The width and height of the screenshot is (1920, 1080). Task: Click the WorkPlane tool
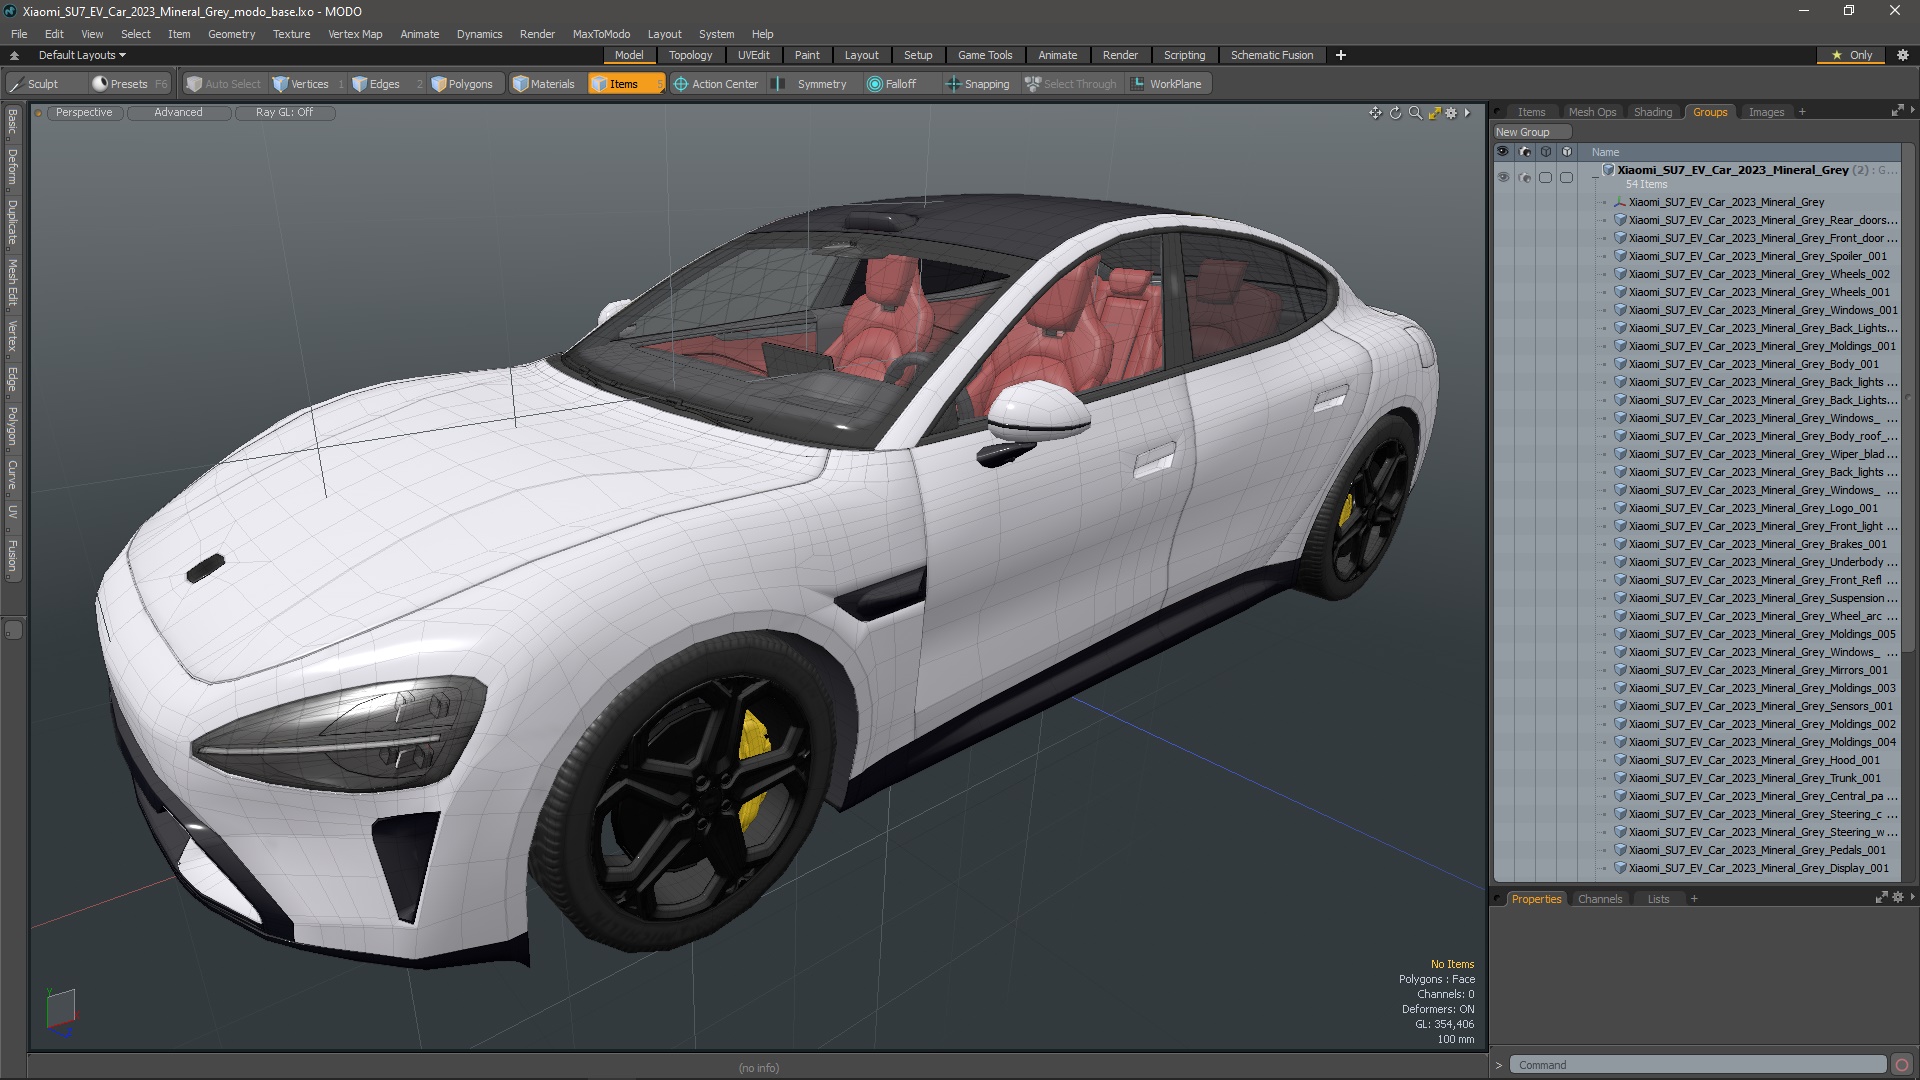[1167, 84]
